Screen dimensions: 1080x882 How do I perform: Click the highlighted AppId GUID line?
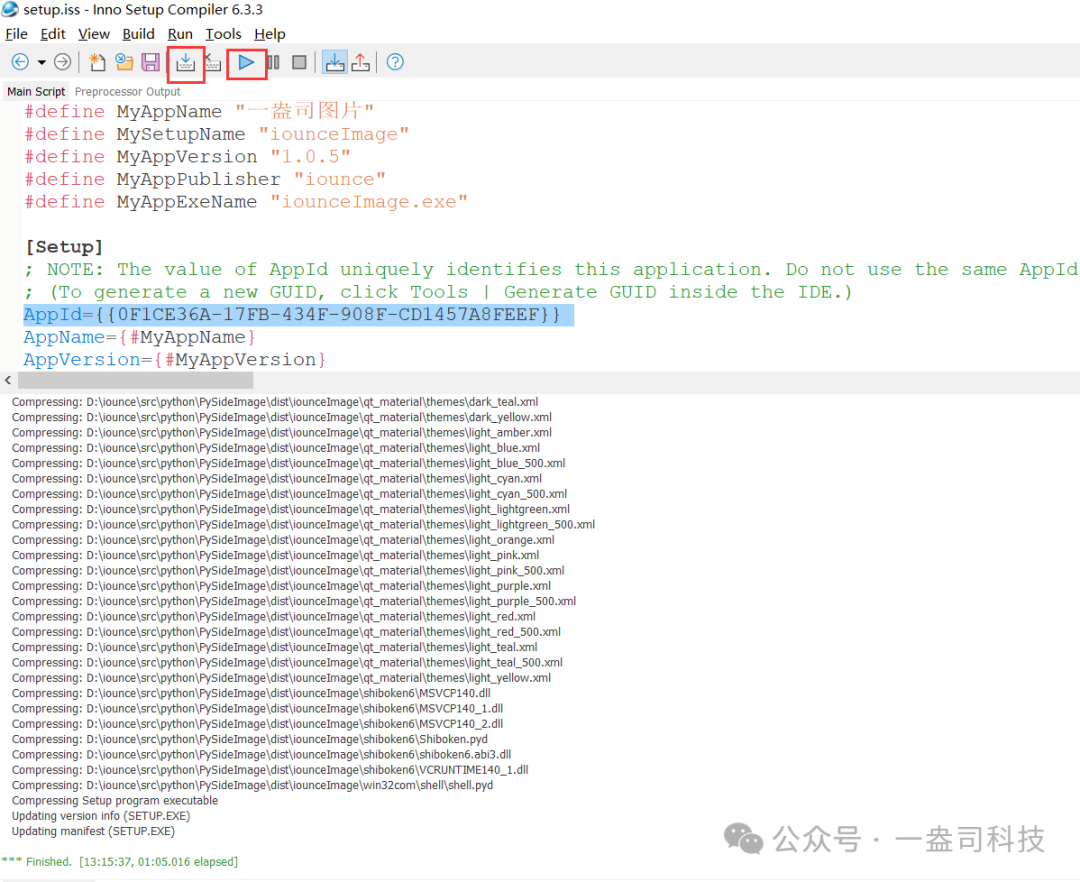[298, 315]
